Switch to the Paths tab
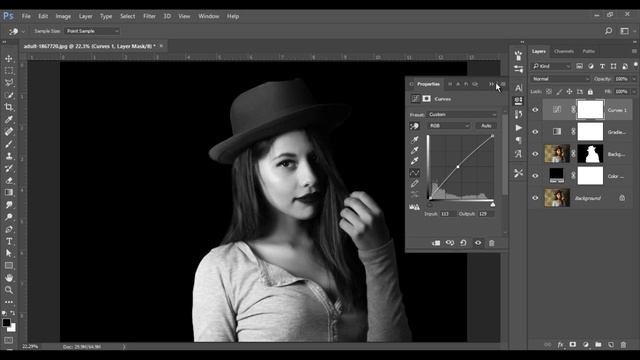 588,51
